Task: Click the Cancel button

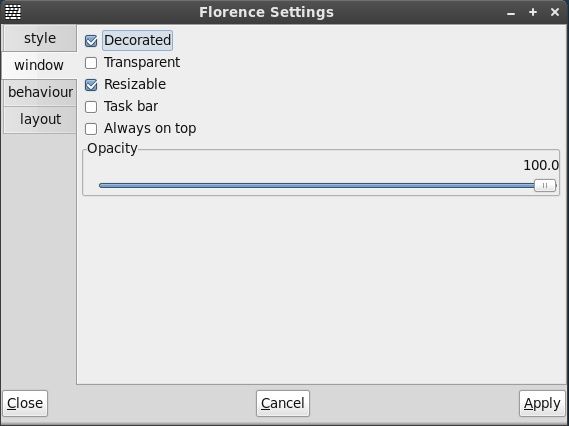Action: 283,403
